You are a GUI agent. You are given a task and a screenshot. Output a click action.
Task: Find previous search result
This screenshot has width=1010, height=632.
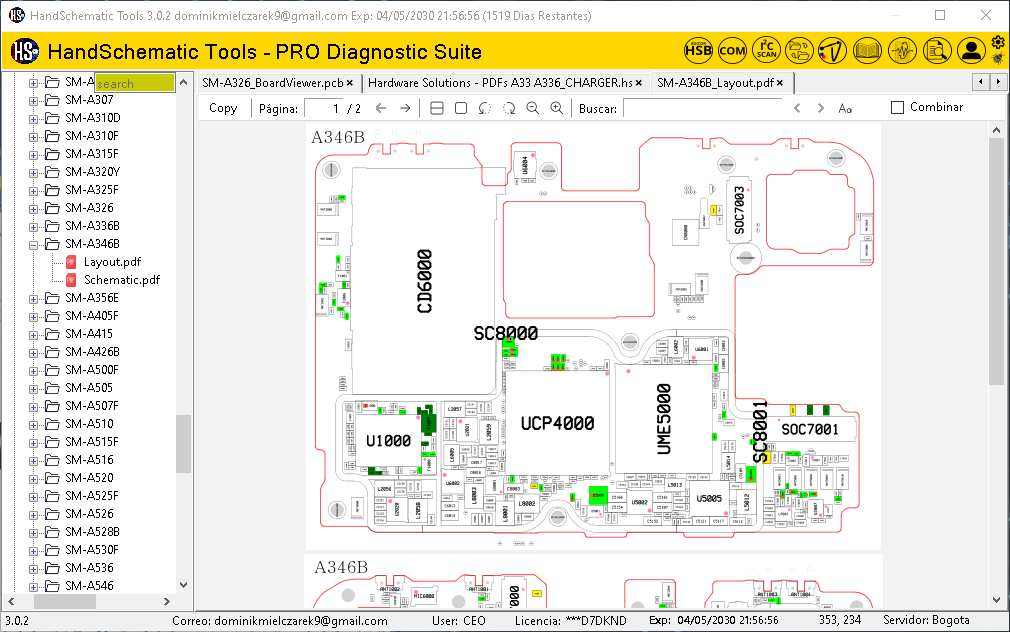click(x=797, y=108)
